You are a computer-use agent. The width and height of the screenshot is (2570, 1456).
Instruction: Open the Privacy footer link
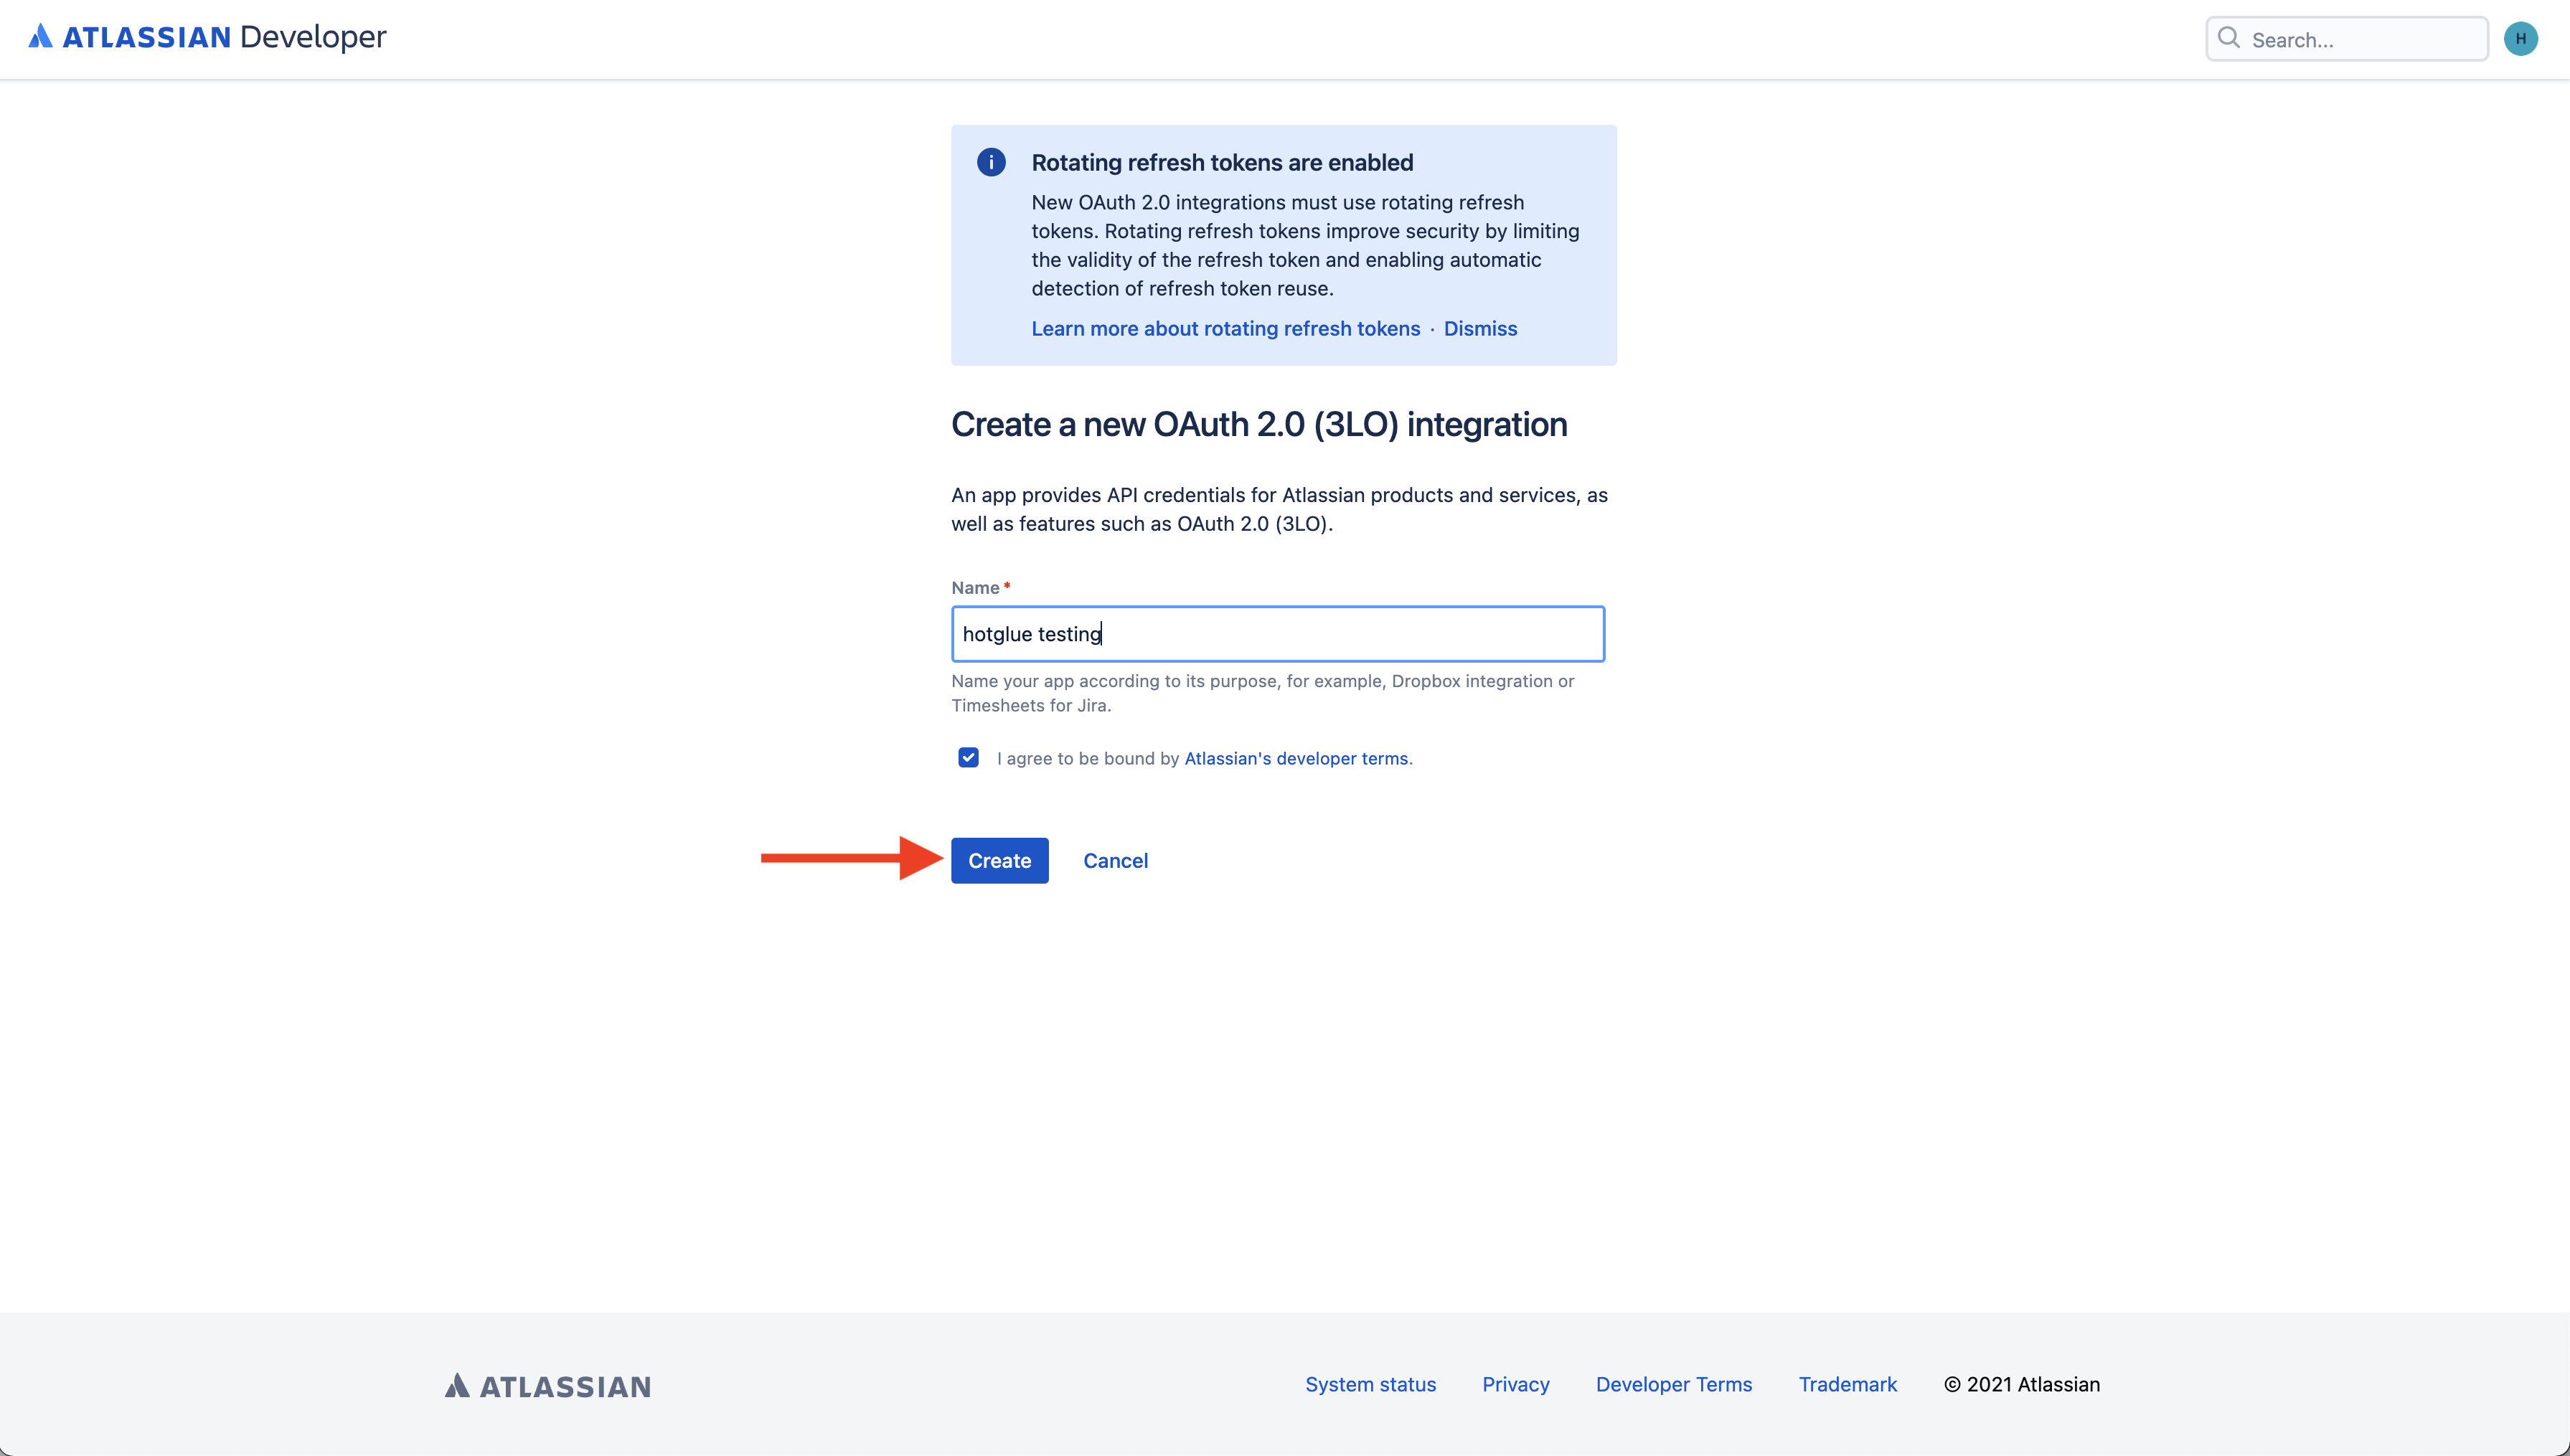tap(1515, 1384)
